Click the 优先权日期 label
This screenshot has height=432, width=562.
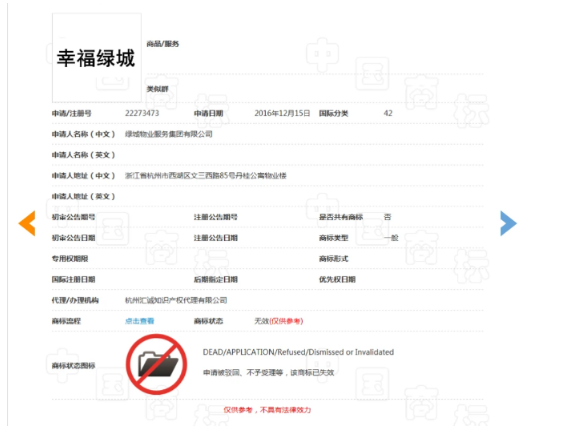[337, 280]
